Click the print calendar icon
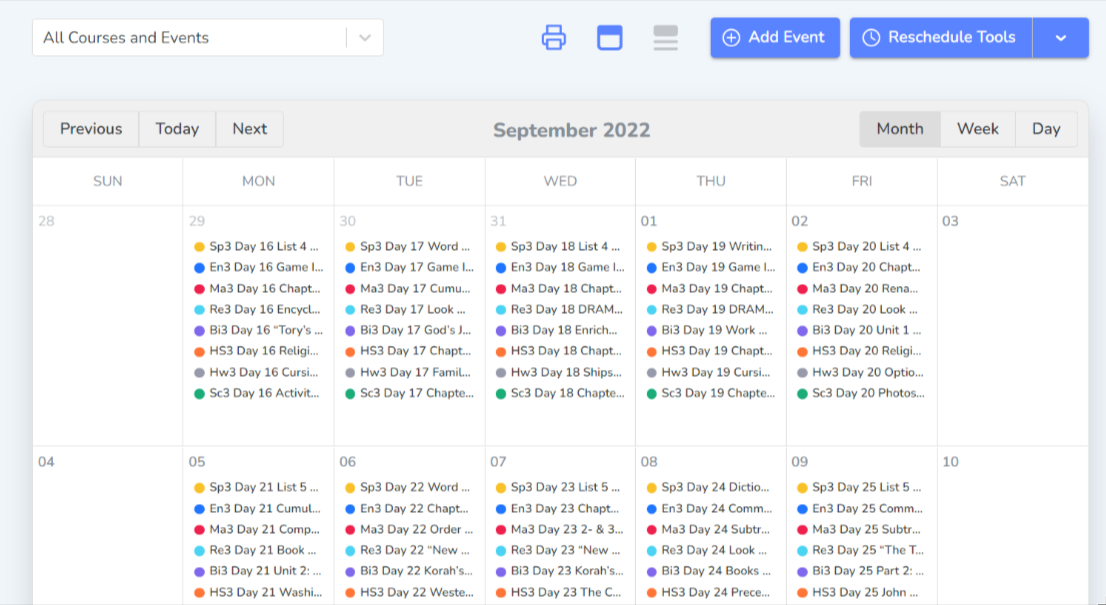Screen dimensions: 1106x605 (x=554, y=37)
